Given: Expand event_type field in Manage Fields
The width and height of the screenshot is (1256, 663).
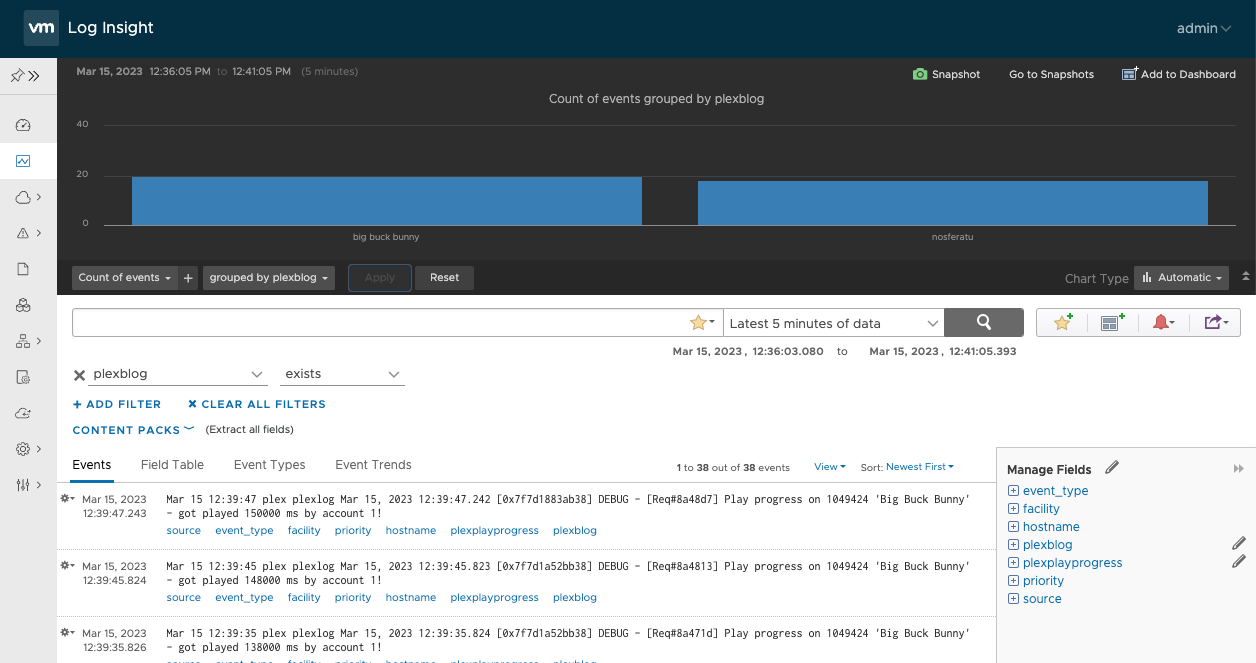Looking at the screenshot, I should [x=1013, y=490].
